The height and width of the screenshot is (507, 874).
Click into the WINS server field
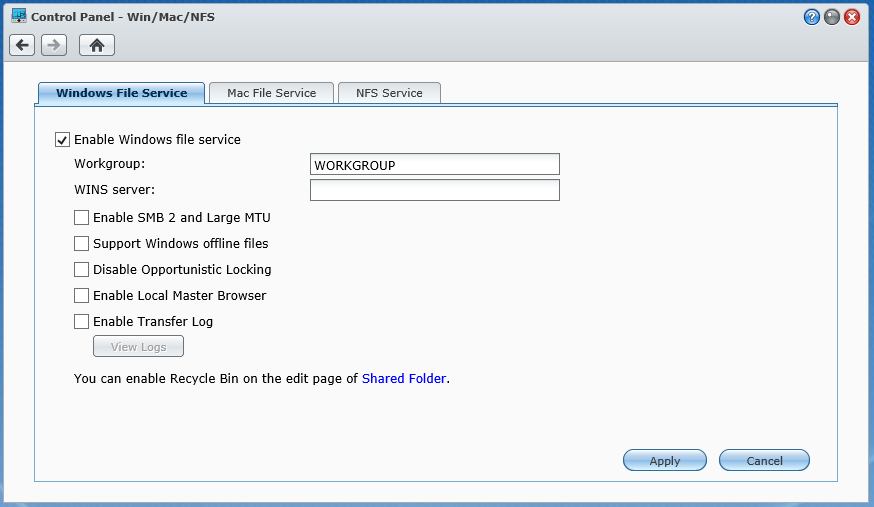click(x=435, y=190)
